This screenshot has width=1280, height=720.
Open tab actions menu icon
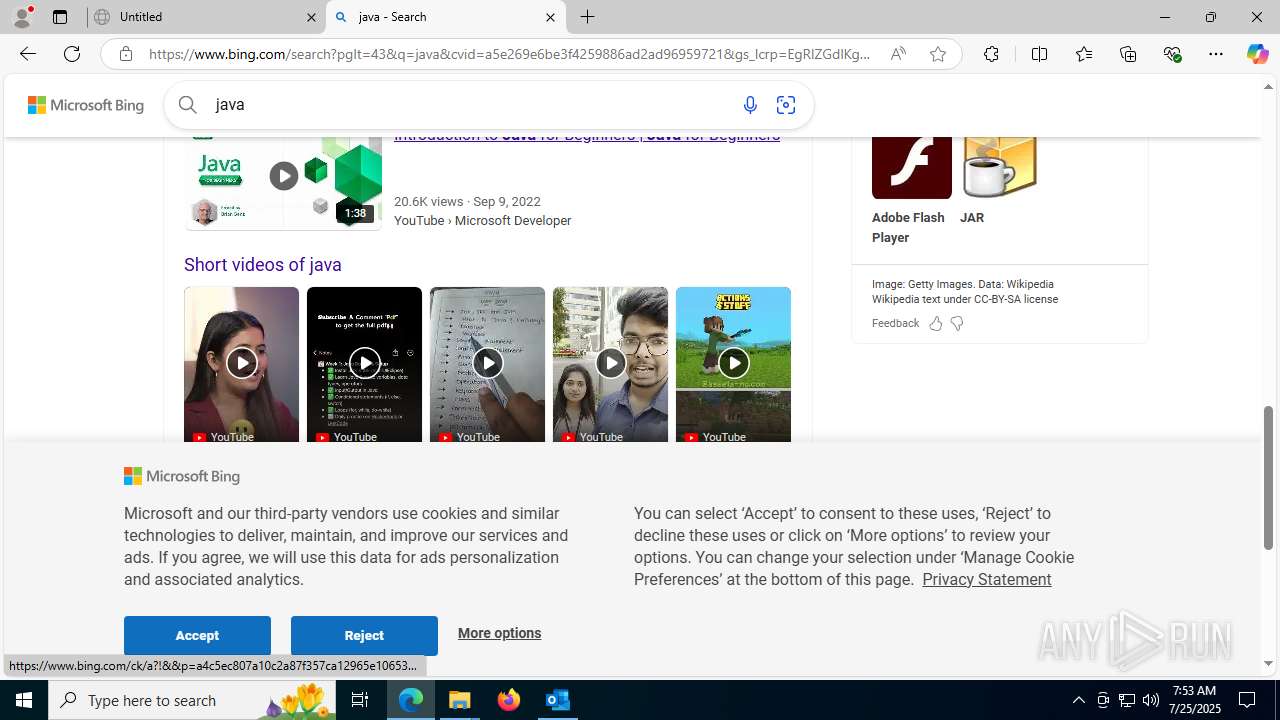pos(60,17)
